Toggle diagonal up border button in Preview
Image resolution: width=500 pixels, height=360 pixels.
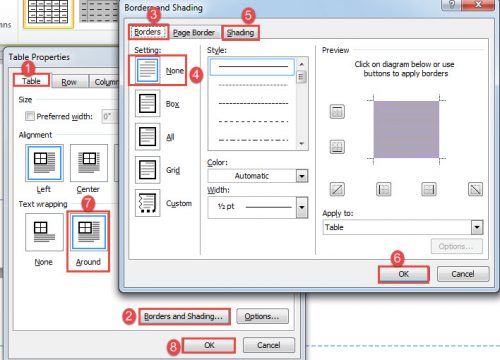(x=337, y=189)
